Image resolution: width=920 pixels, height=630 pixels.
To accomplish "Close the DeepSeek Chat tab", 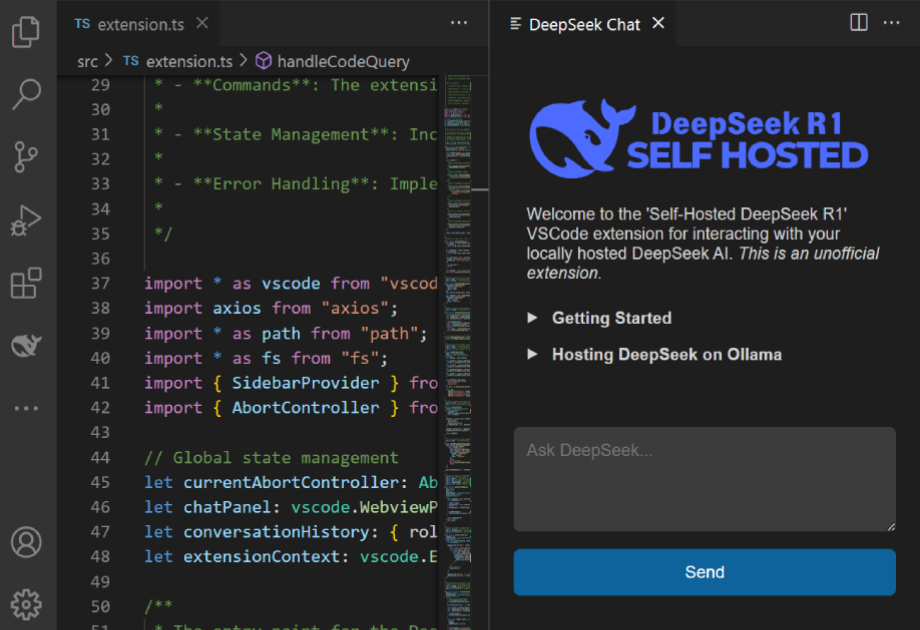I will (658, 23).
